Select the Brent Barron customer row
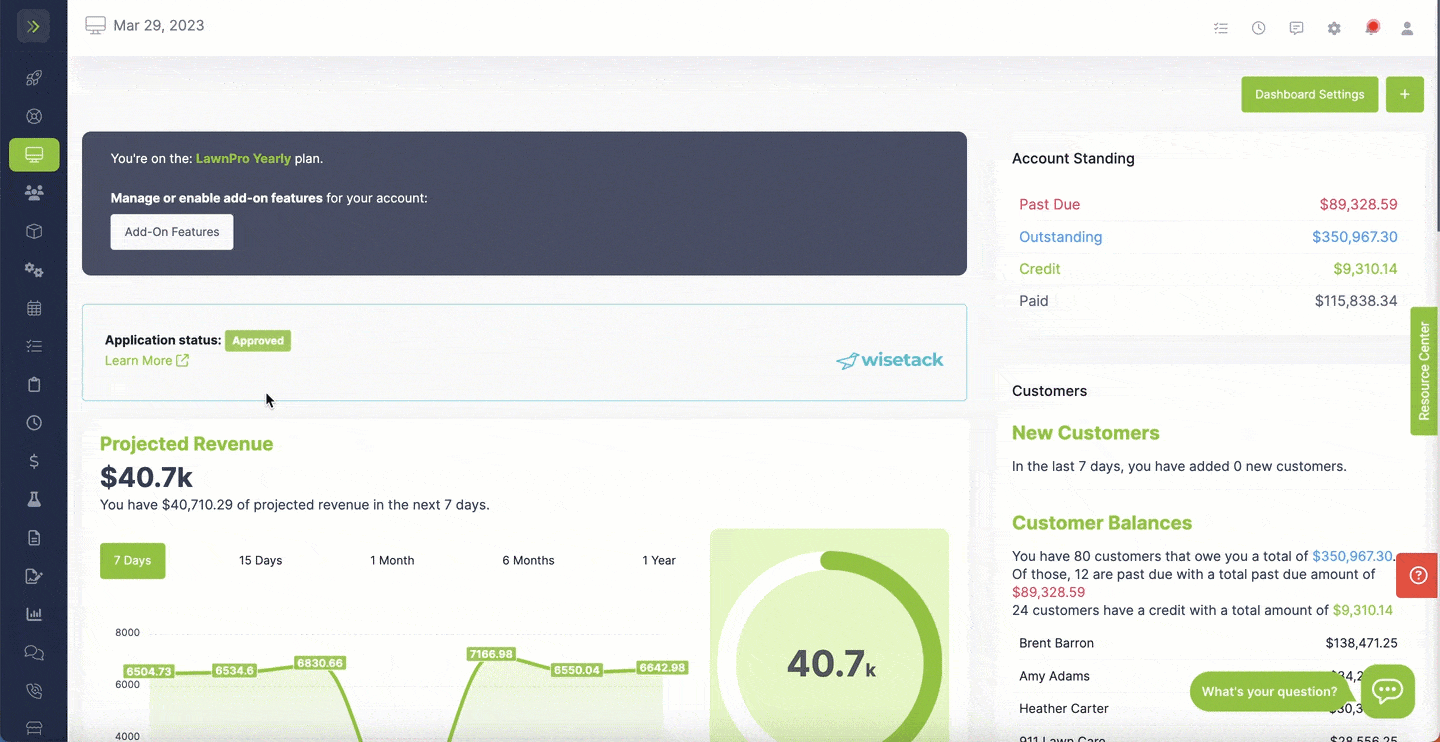This screenshot has height=742, width=1440. coord(1208,643)
